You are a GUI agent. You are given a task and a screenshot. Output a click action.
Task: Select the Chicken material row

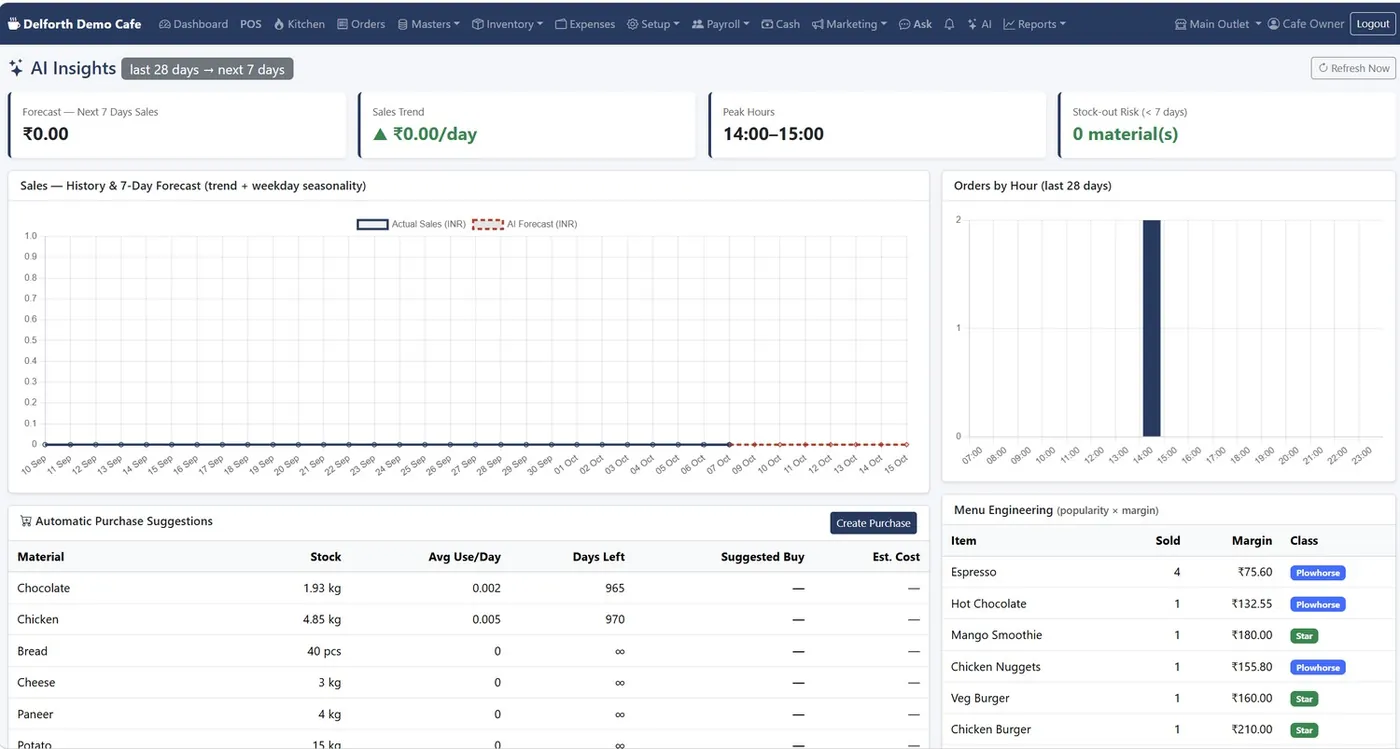[x=469, y=619]
